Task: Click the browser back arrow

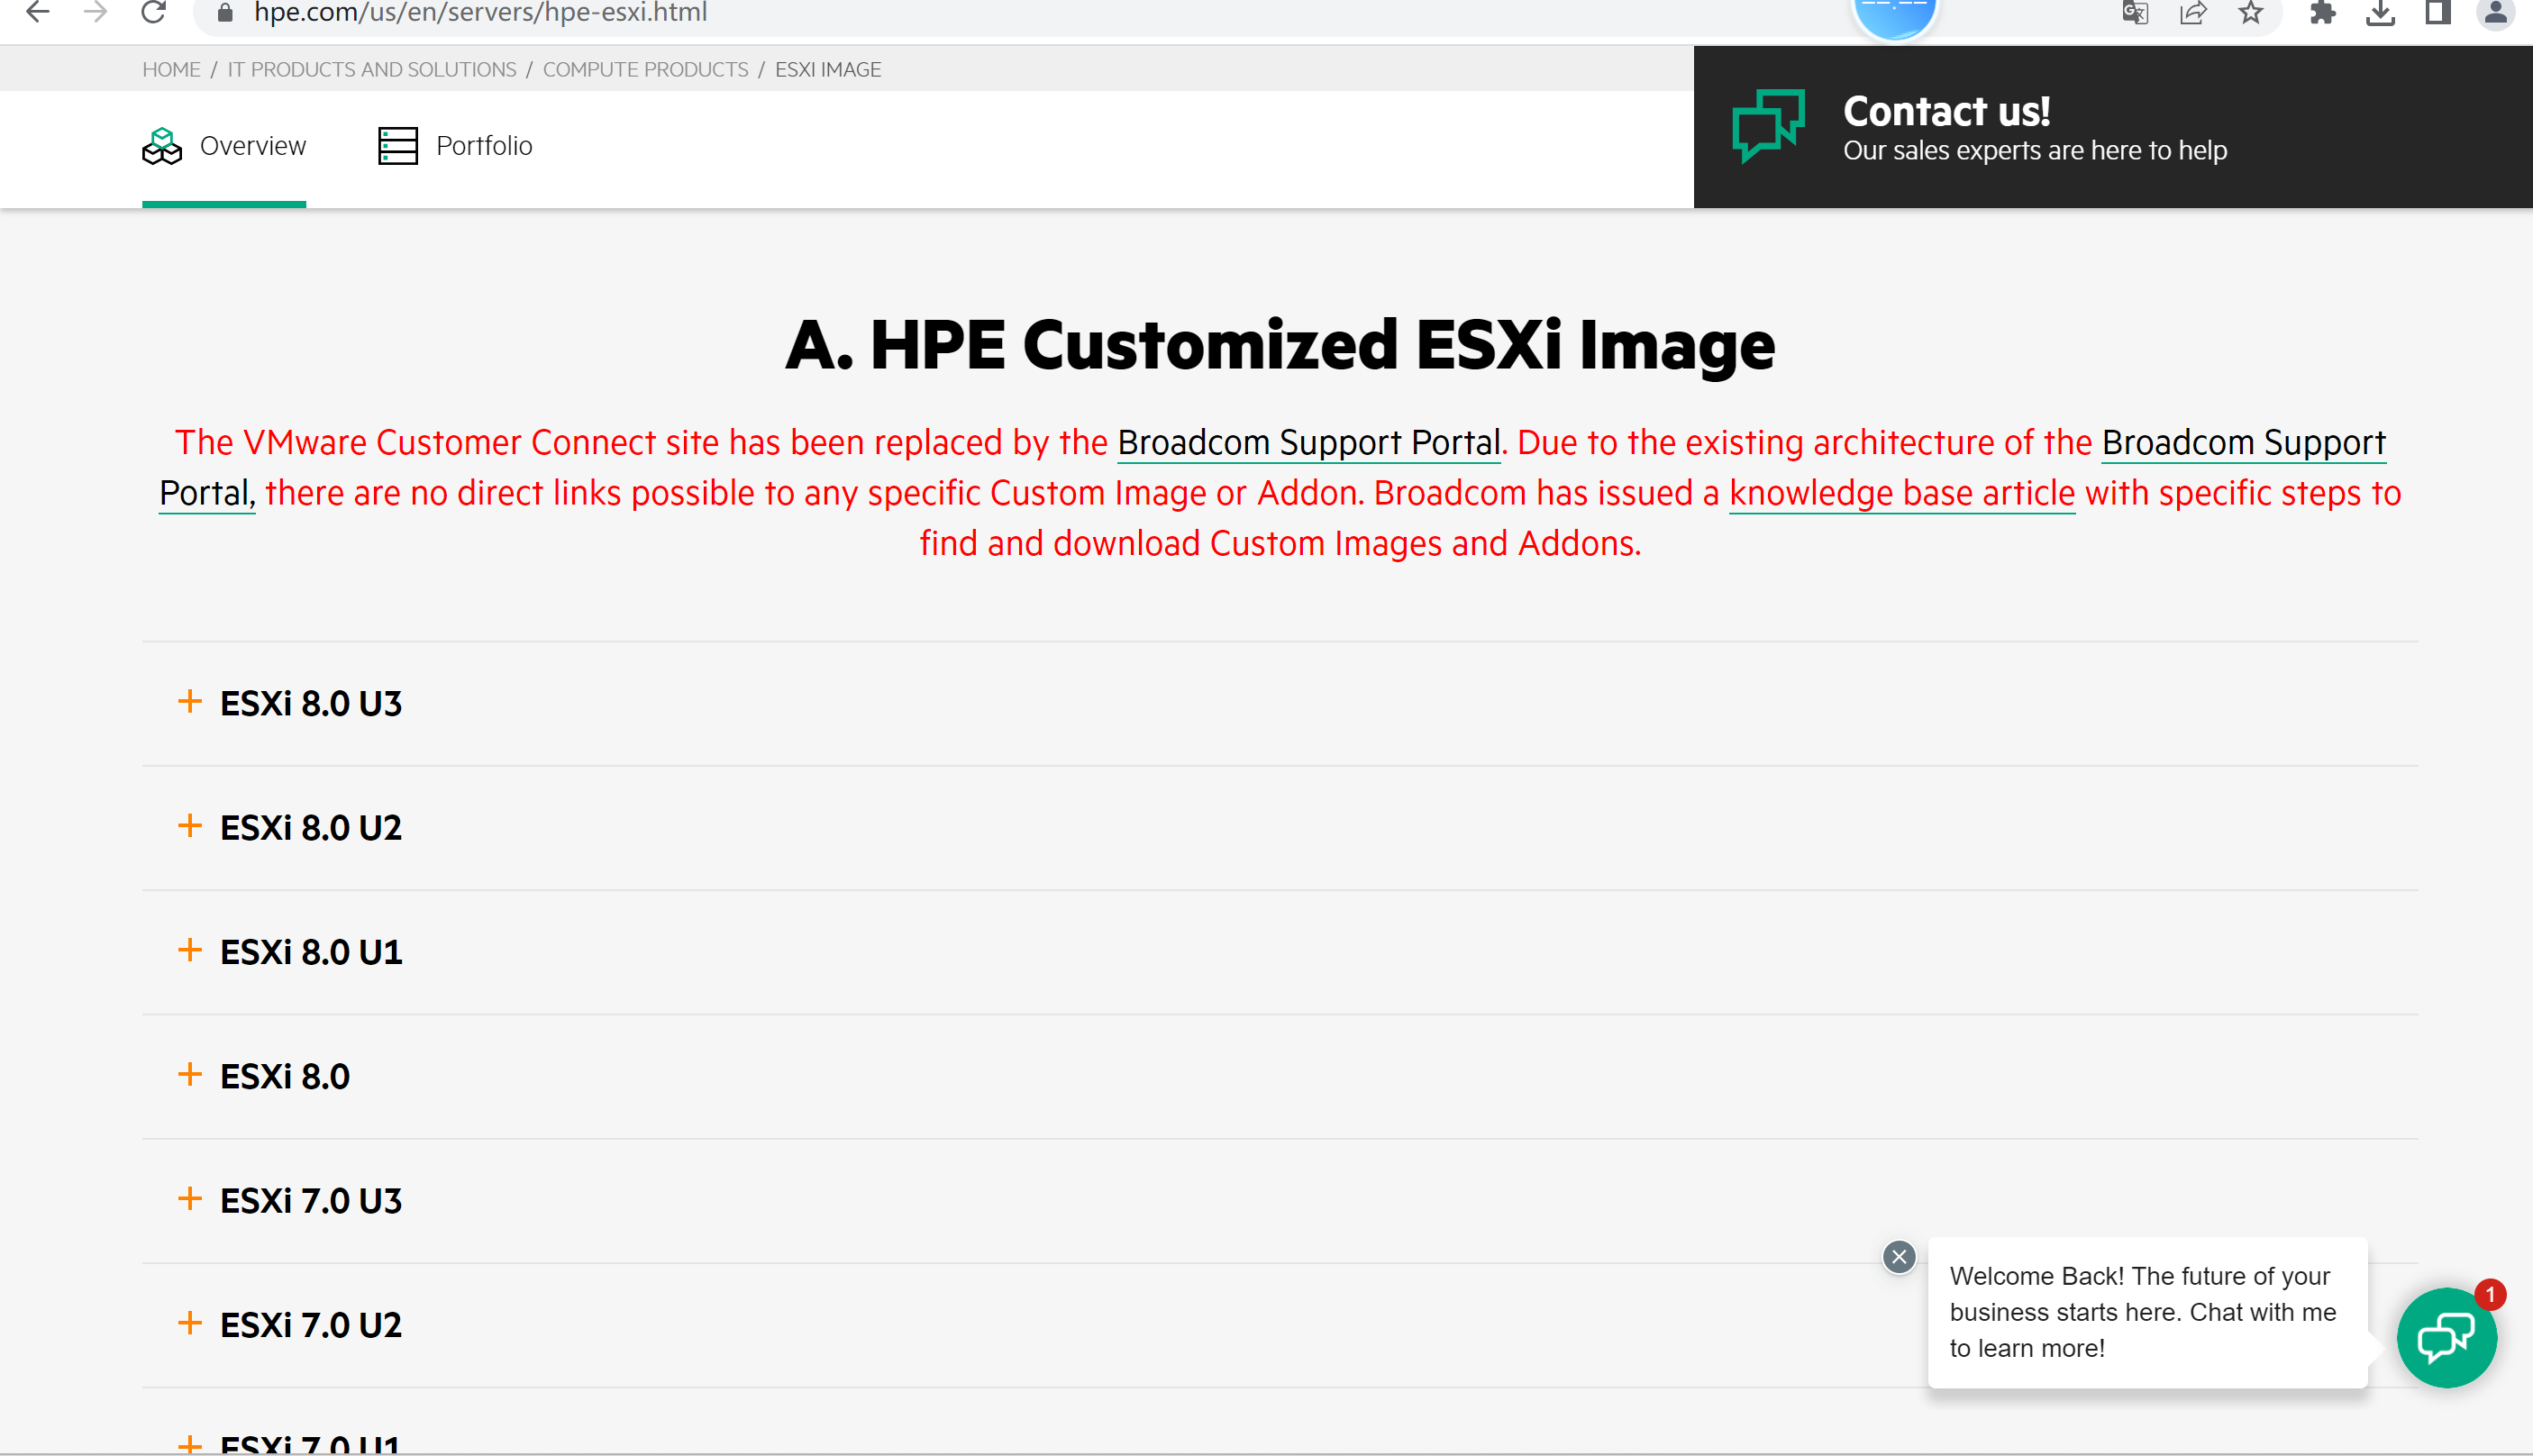Action: [x=37, y=12]
